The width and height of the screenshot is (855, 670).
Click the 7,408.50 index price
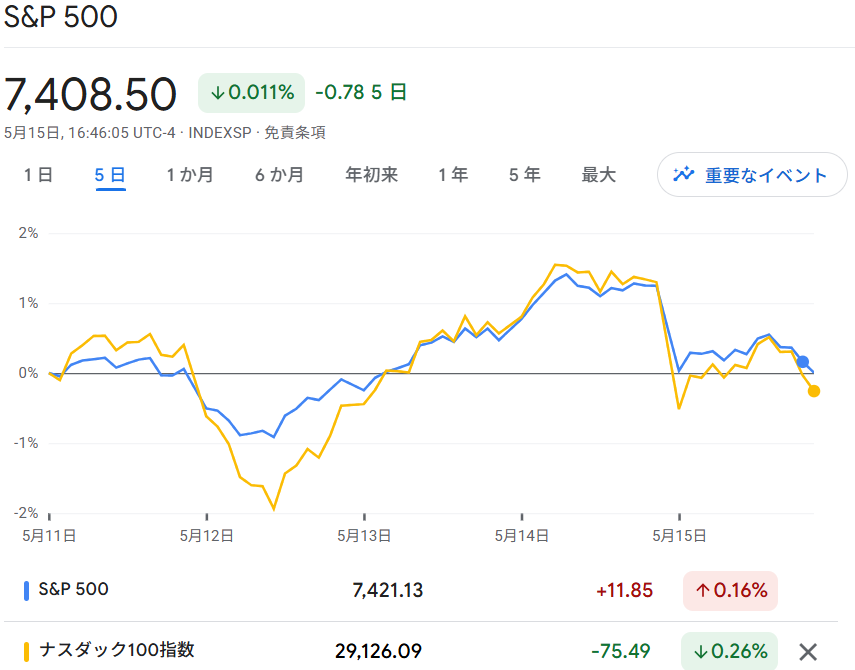pyautogui.click(x=91, y=94)
